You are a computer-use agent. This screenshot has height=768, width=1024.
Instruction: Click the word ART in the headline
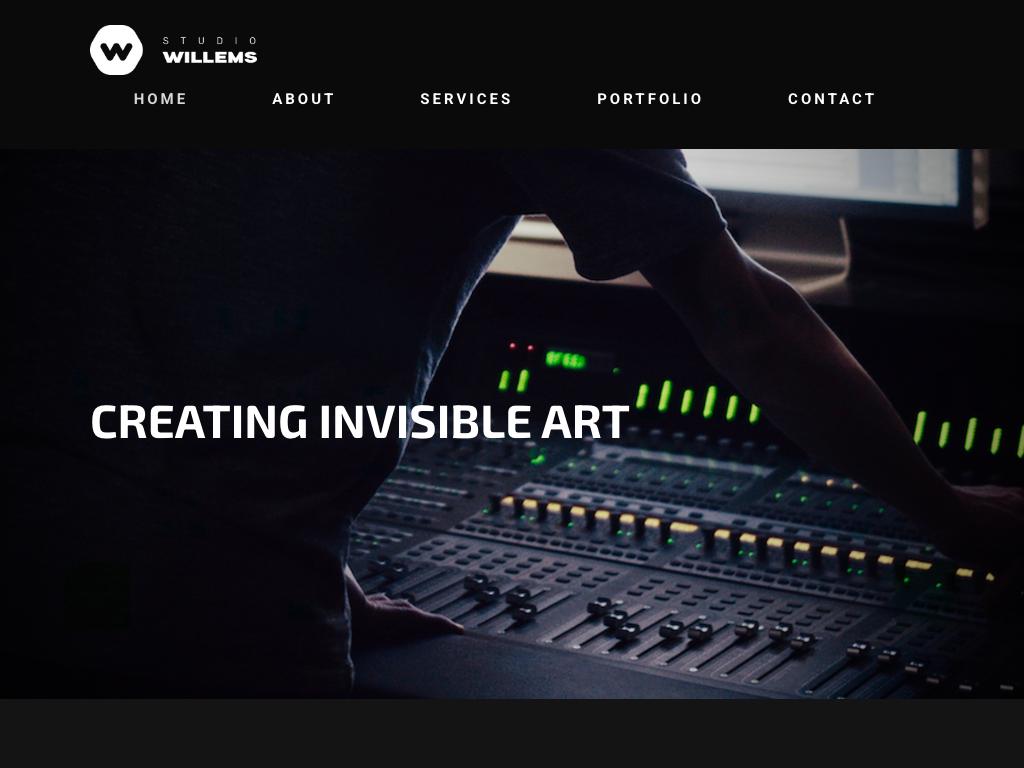pyautogui.click(x=585, y=422)
